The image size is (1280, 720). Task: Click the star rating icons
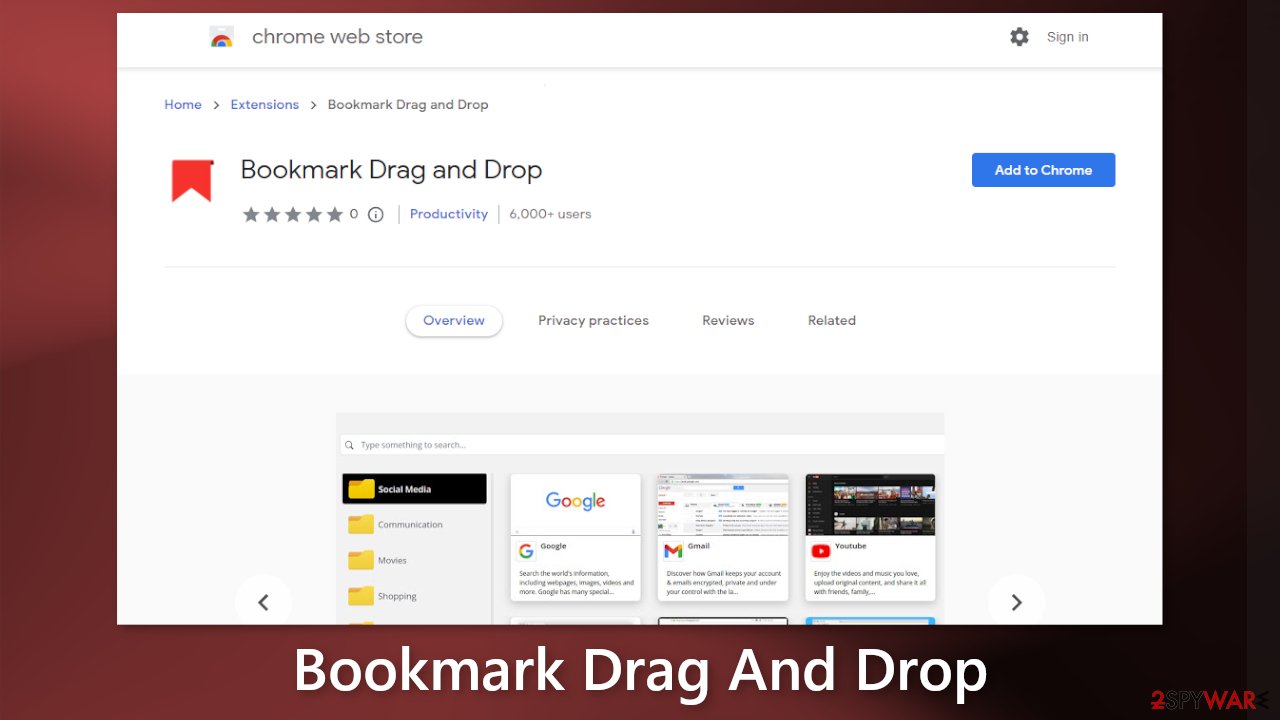tap(292, 214)
